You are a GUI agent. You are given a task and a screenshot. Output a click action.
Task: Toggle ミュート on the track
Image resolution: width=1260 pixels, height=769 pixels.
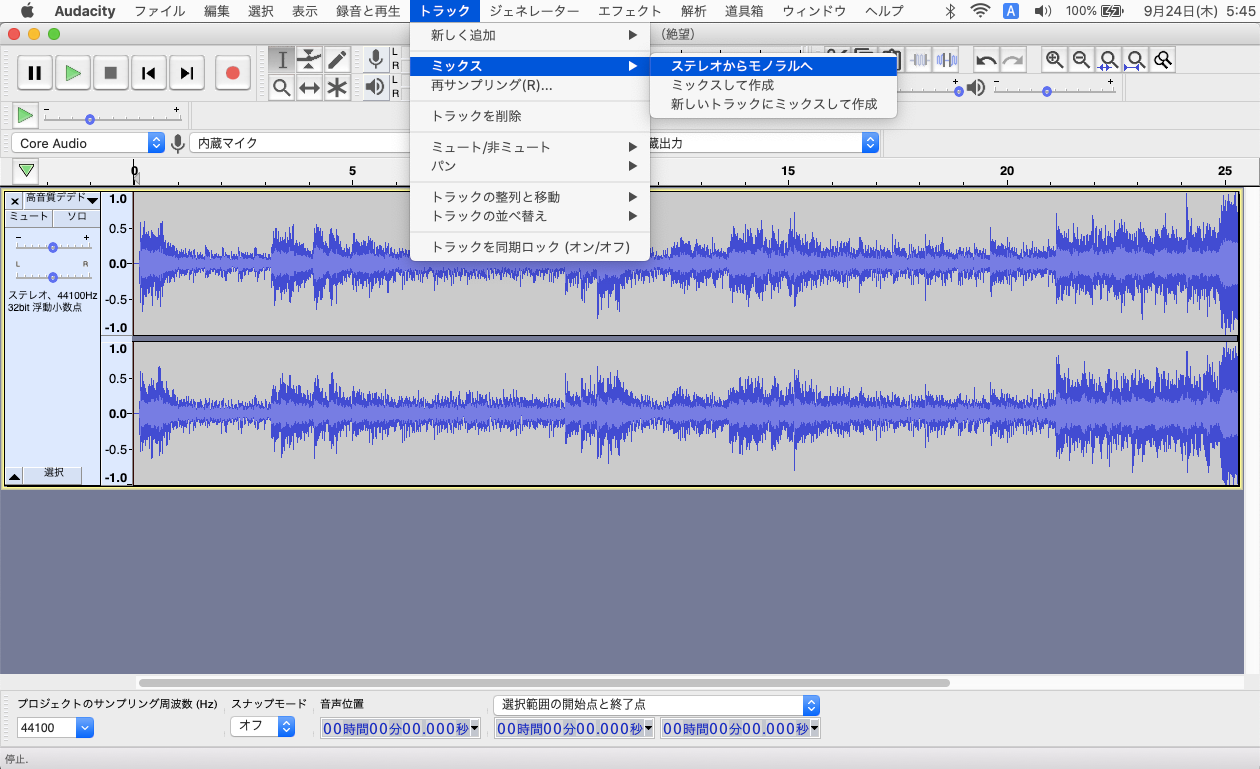pyautogui.click(x=28, y=216)
